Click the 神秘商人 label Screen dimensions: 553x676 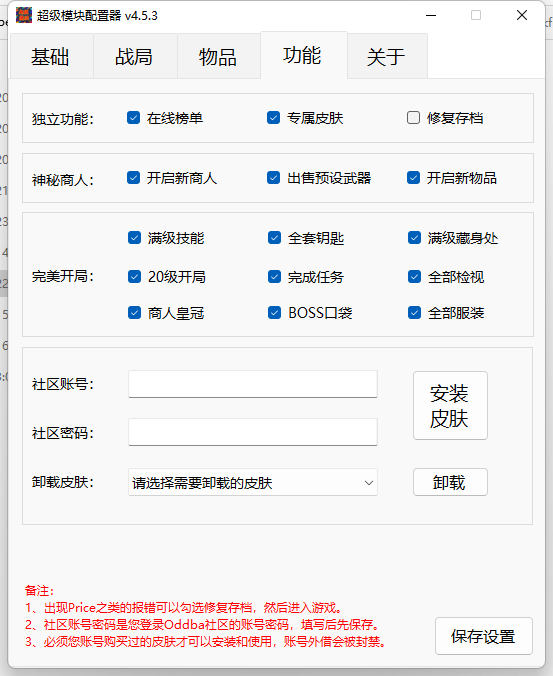(63, 179)
